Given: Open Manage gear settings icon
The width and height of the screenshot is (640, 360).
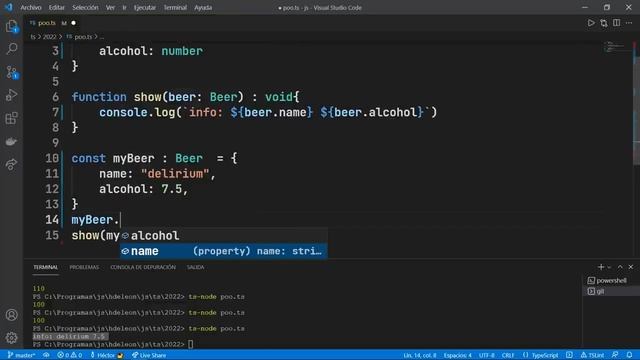Looking at the screenshot, I should [11, 338].
